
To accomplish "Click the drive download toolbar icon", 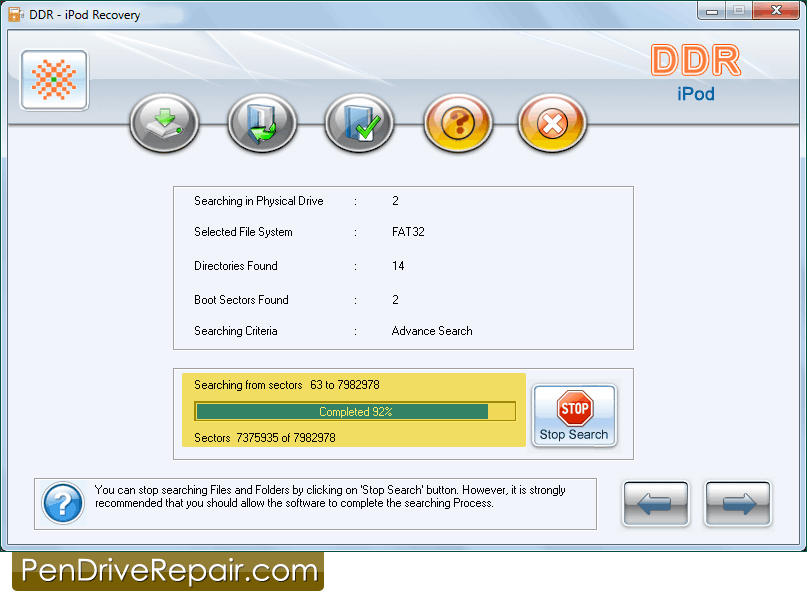I will coord(164,123).
